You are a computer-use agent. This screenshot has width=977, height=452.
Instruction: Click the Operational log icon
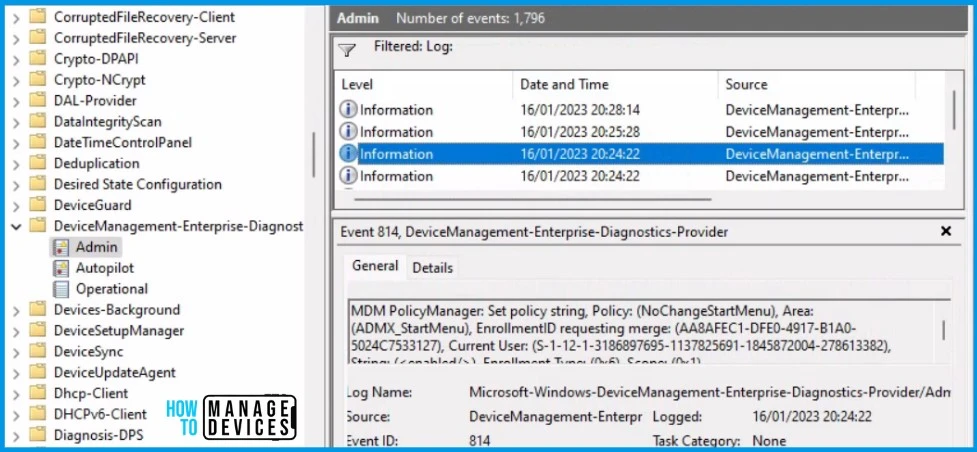(x=60, y=289)
